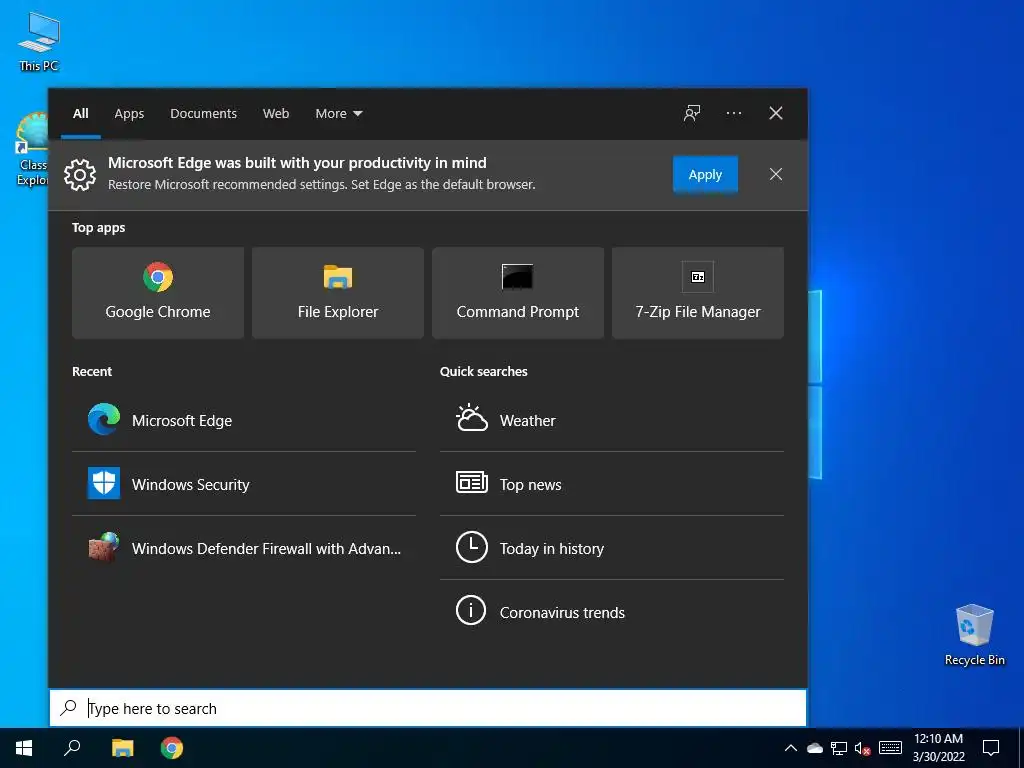Image resolution: width=1024 pixels, height=768 pixels.
Task: Launch Command Prompt from Top apps
Action: click(518, 293)
